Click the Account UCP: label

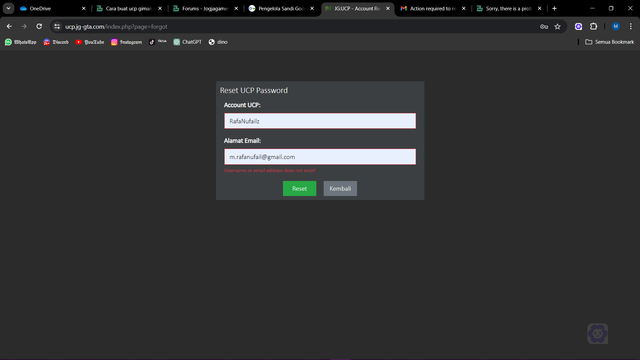pyautogui.click(x=242, y=105)
